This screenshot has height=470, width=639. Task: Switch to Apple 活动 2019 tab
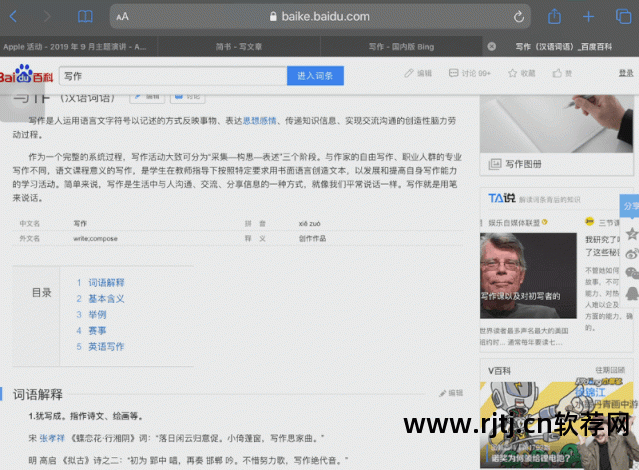75,46
